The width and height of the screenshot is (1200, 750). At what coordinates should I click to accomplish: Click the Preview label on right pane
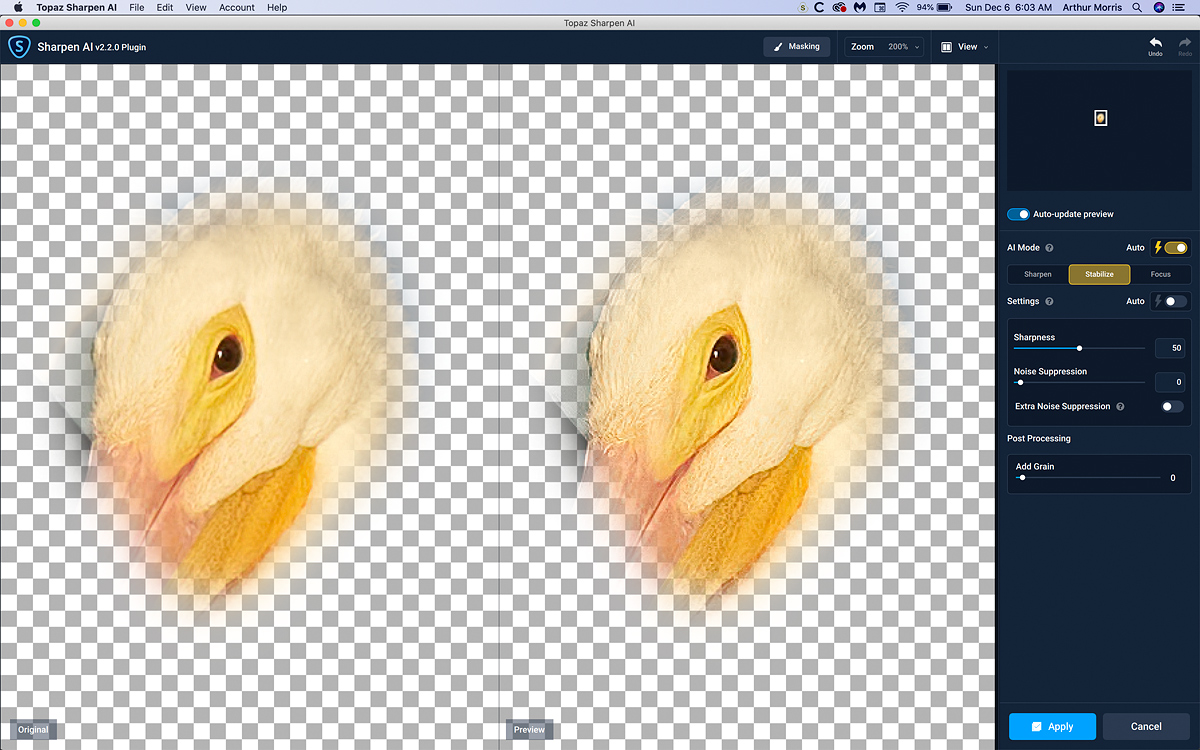click(529, 730)
